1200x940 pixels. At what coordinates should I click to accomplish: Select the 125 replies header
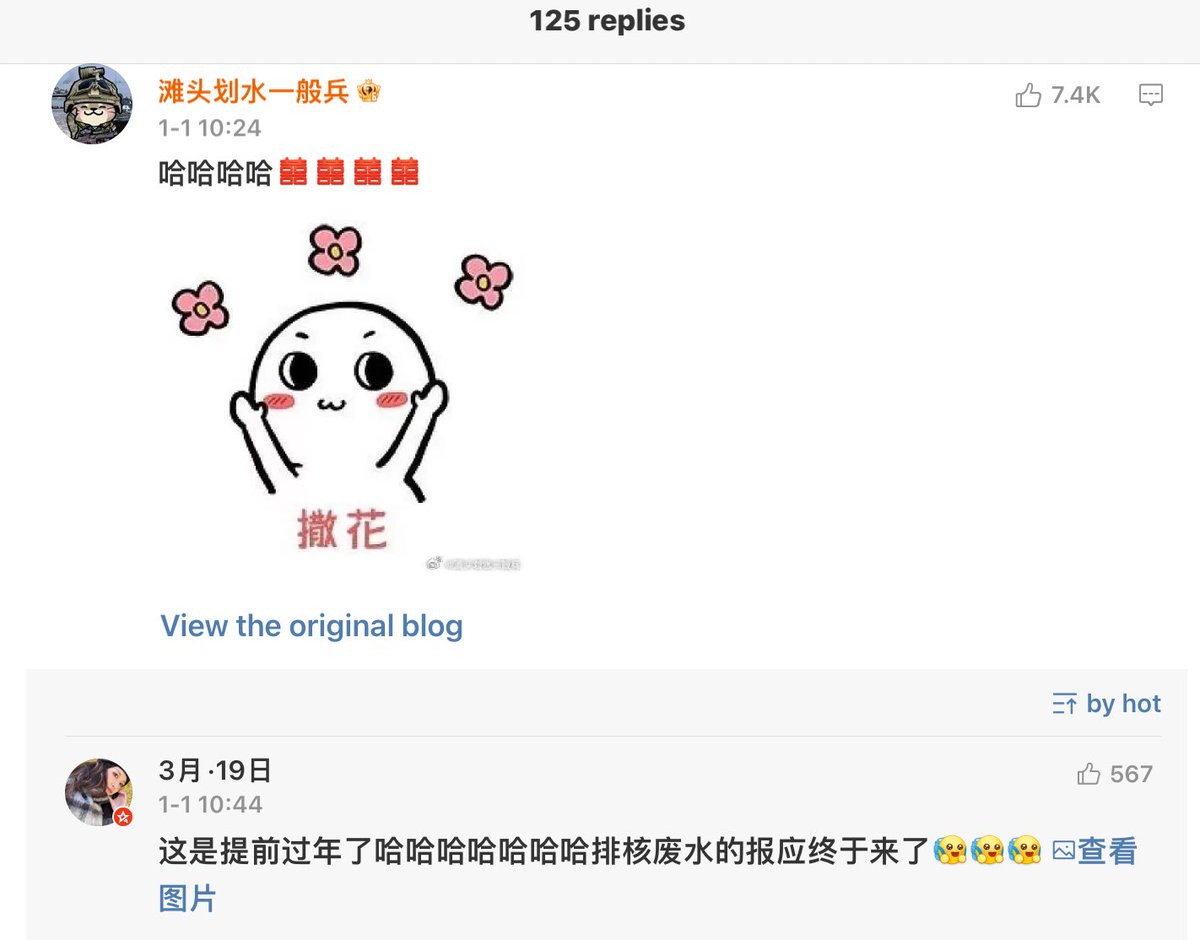(607, 21)
